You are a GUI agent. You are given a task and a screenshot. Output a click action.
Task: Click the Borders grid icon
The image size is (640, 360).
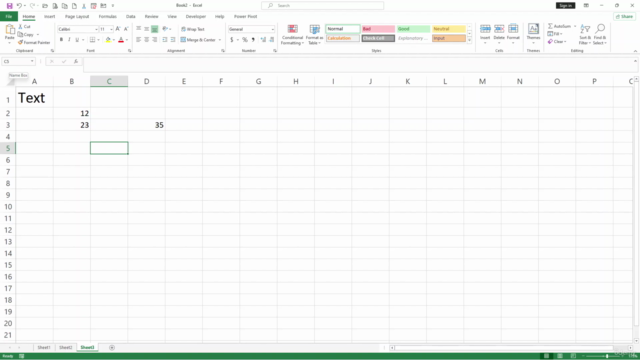tap(93, 40)
